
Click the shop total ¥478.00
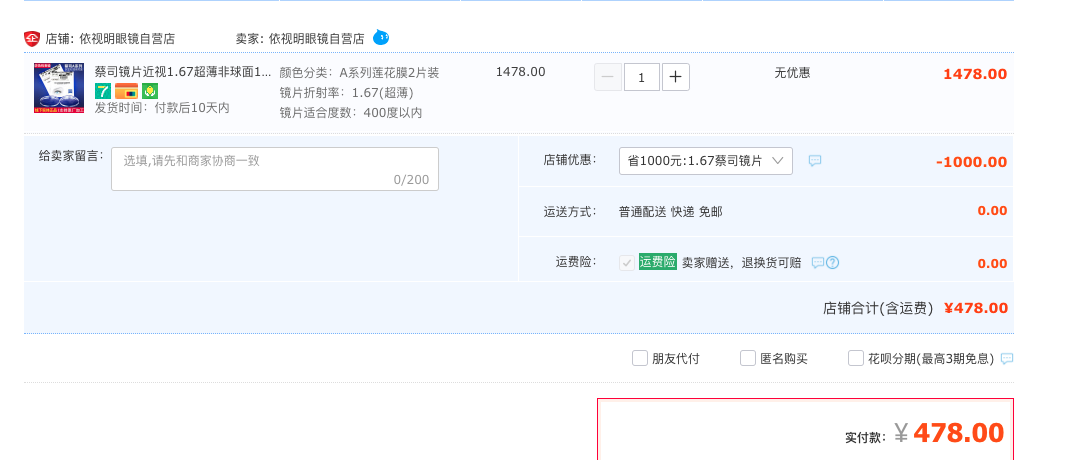[975, 309]
